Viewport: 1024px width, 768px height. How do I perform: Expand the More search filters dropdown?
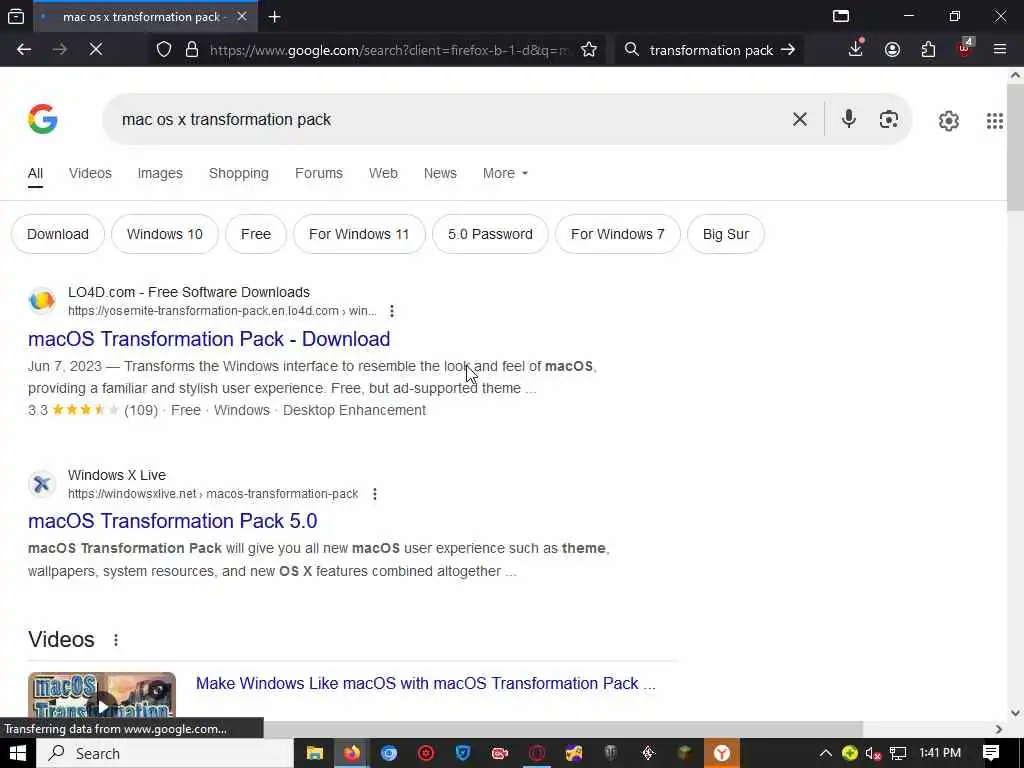(x=505, y=173)
